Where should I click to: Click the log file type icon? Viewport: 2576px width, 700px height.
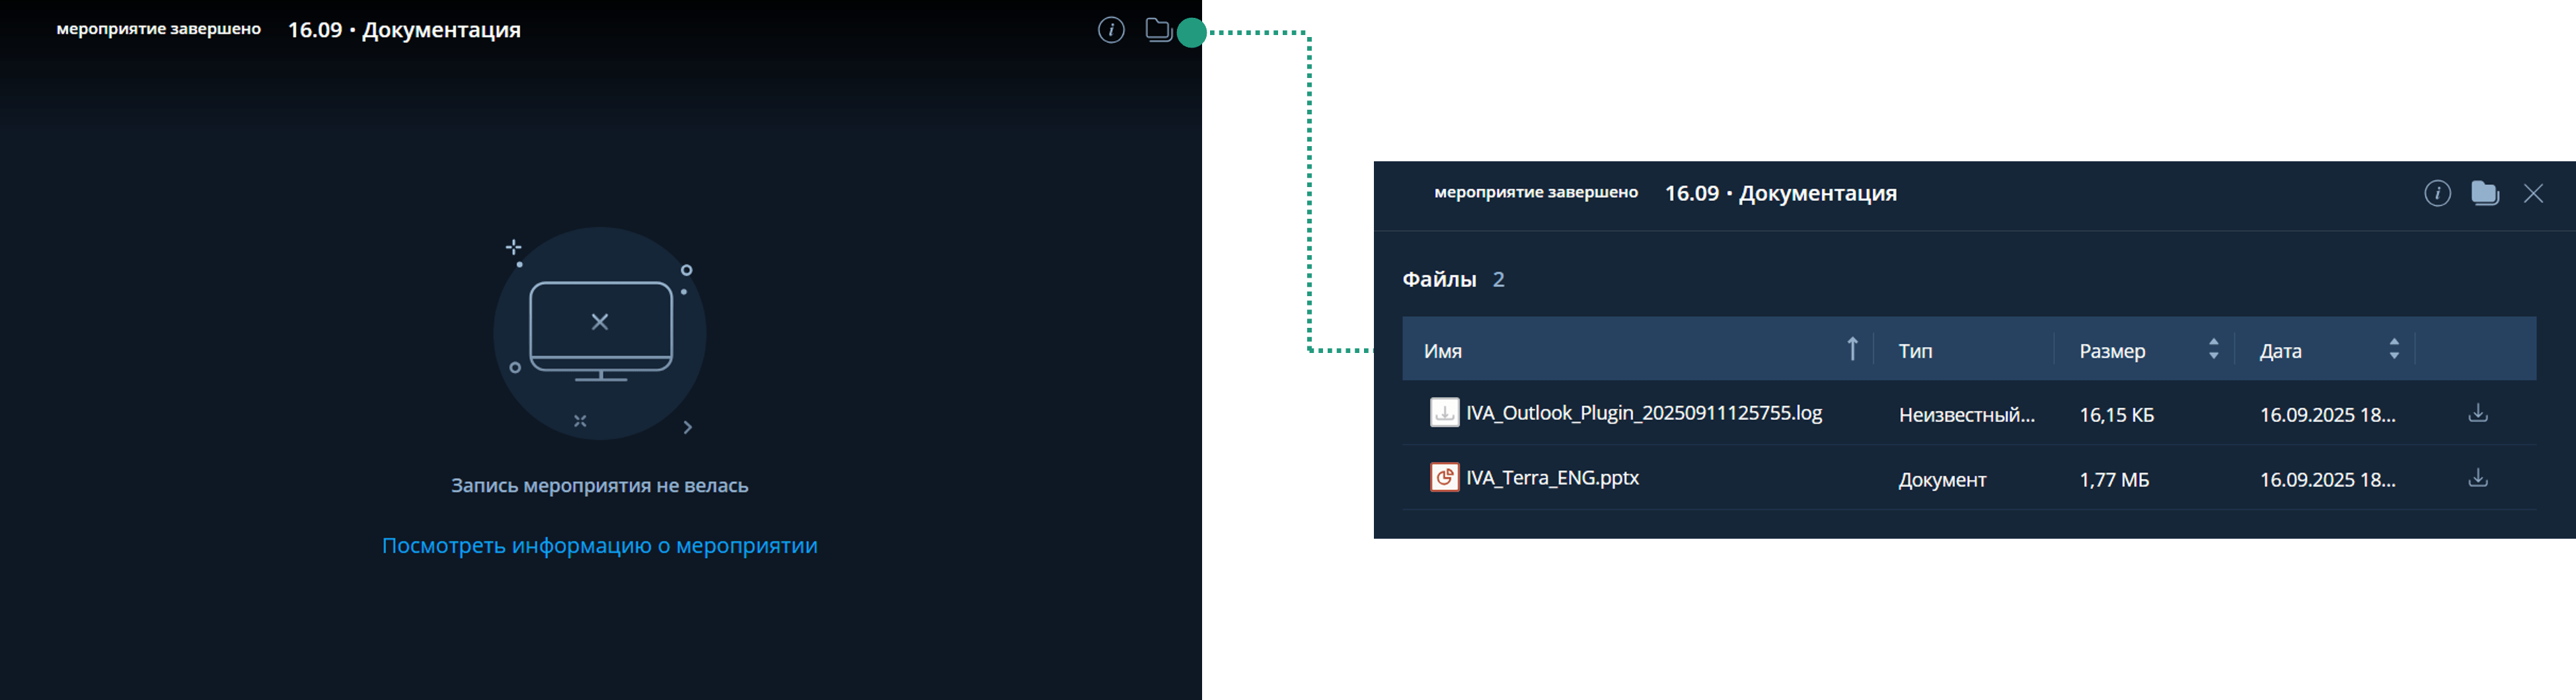tap(1444, 412)
